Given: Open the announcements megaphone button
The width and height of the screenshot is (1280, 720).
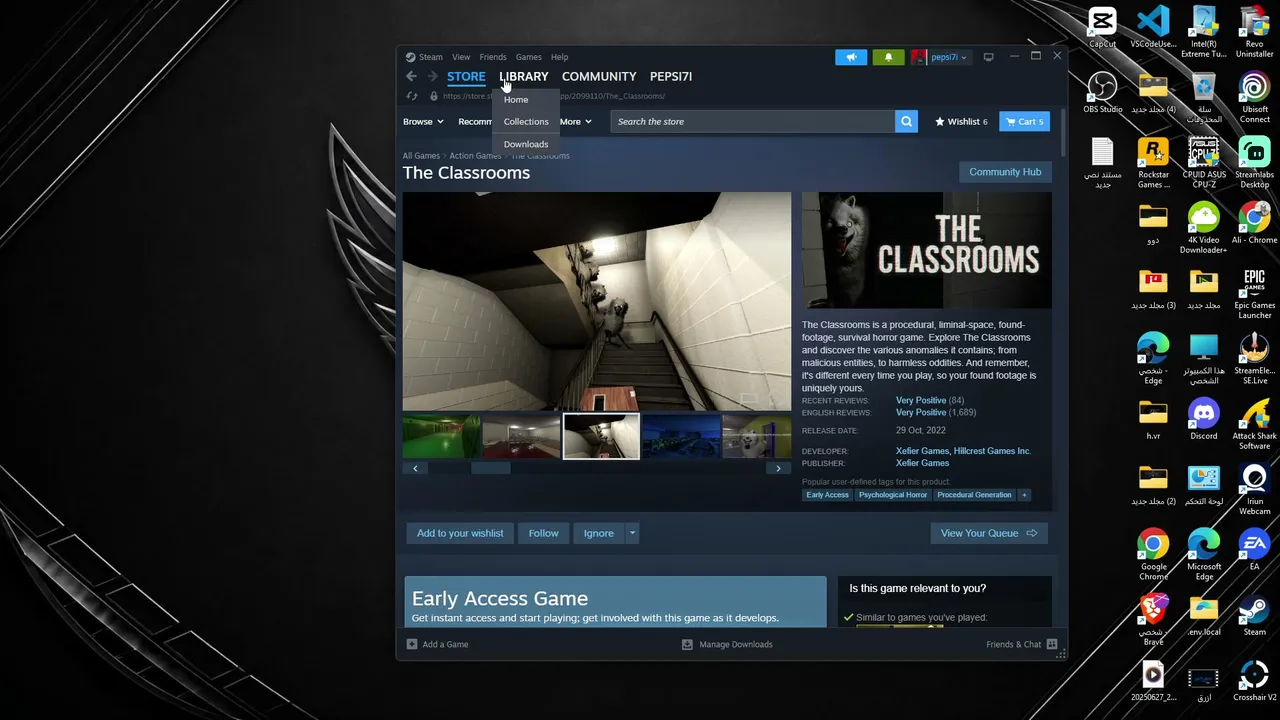Looking at the screenshot, I should pyautogui.click(x=851, y=57).
